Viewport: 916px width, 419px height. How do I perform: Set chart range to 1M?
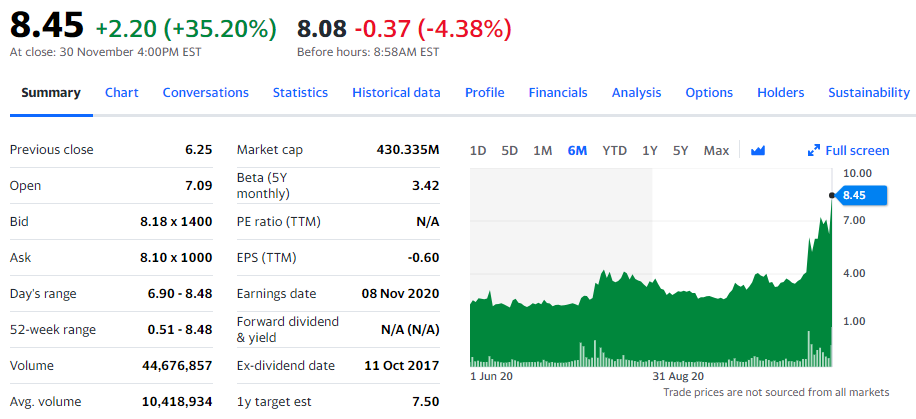(543, 151)
